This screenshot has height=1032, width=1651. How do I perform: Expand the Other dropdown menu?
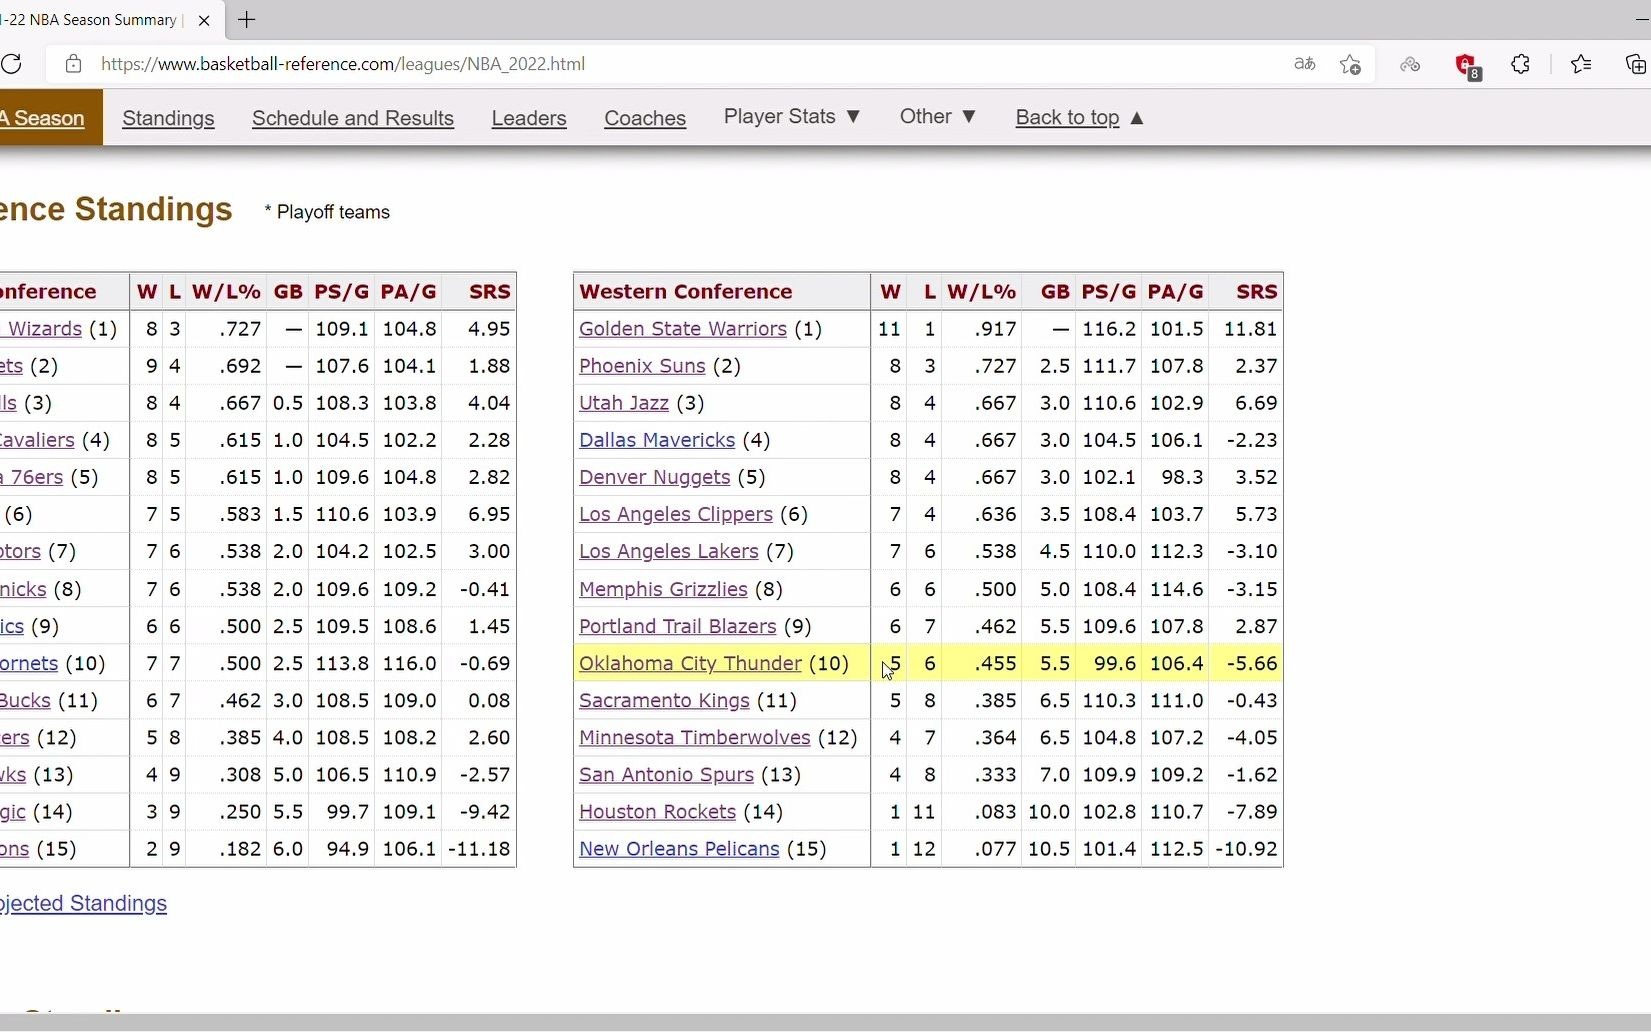tap(937, 117)
